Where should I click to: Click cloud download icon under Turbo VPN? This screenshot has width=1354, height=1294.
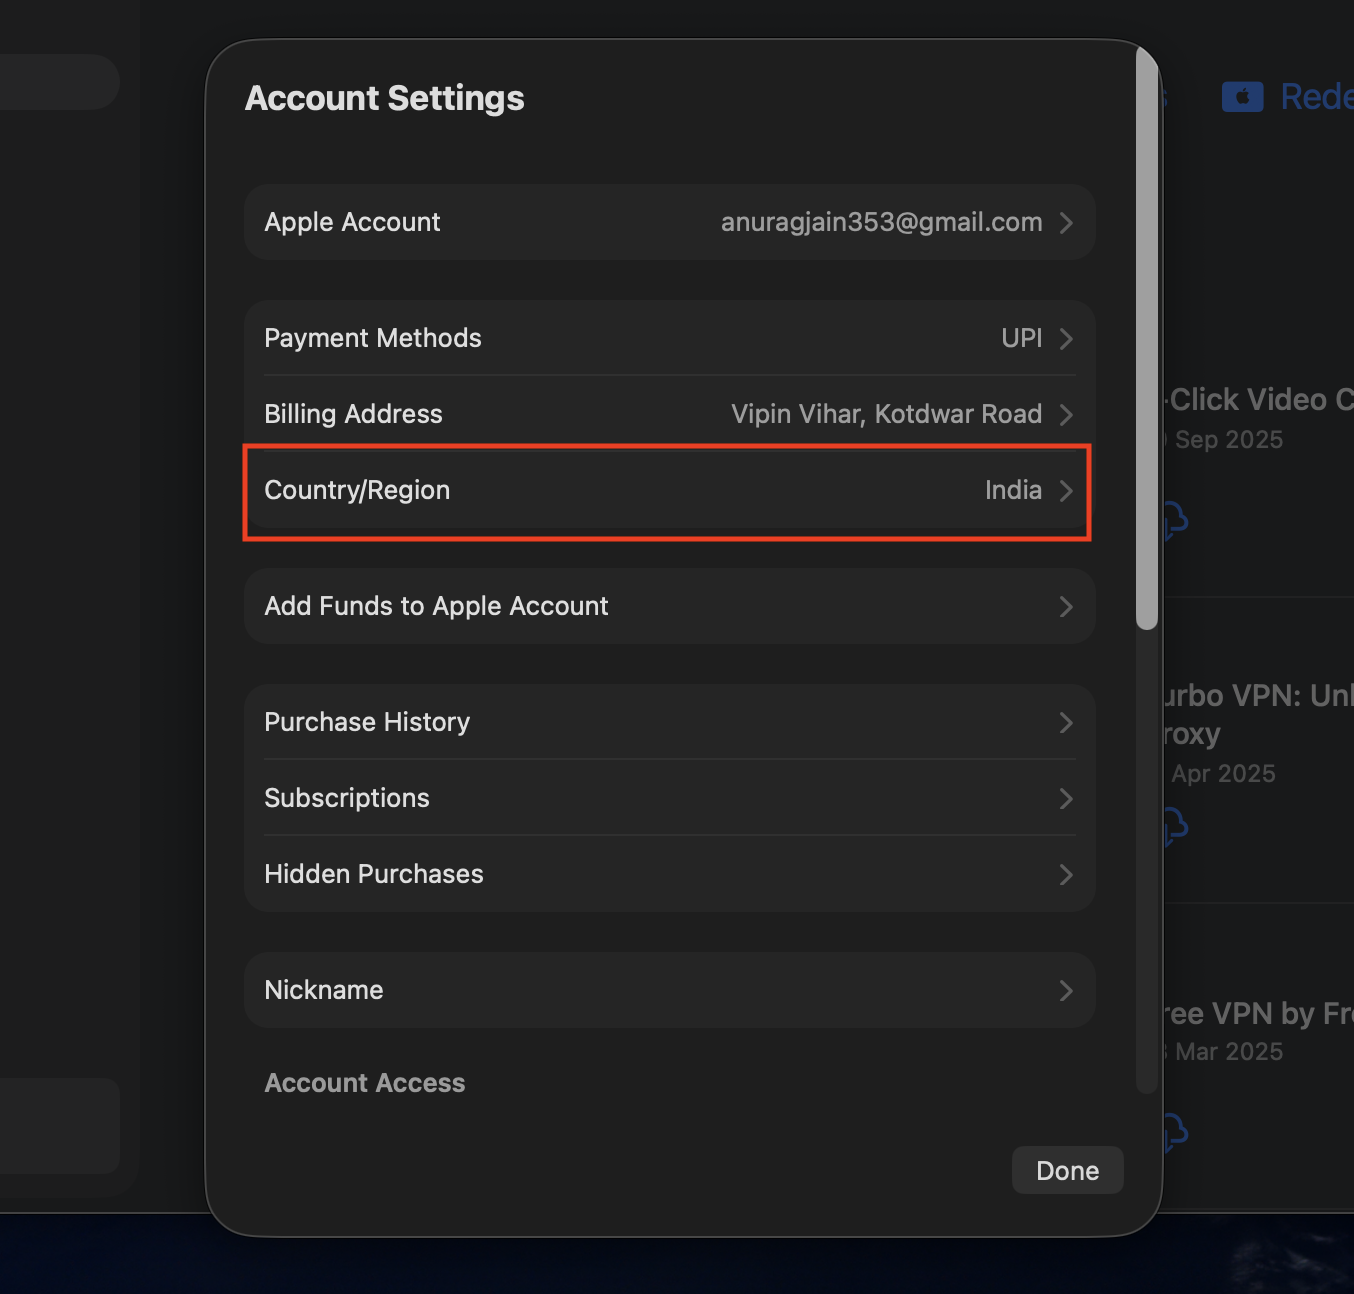[x=1174, y=826]
